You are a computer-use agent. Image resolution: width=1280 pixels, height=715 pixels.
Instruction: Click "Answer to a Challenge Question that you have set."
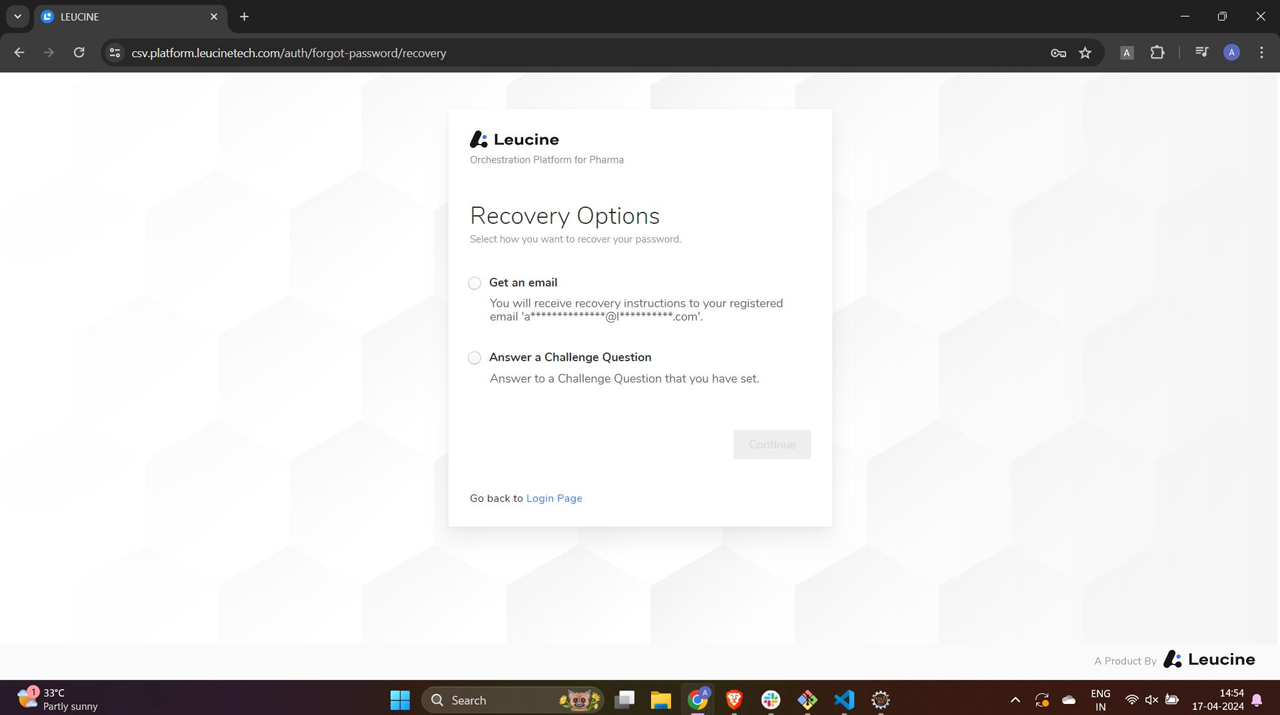pyautogui.click(x=624, y=379)
